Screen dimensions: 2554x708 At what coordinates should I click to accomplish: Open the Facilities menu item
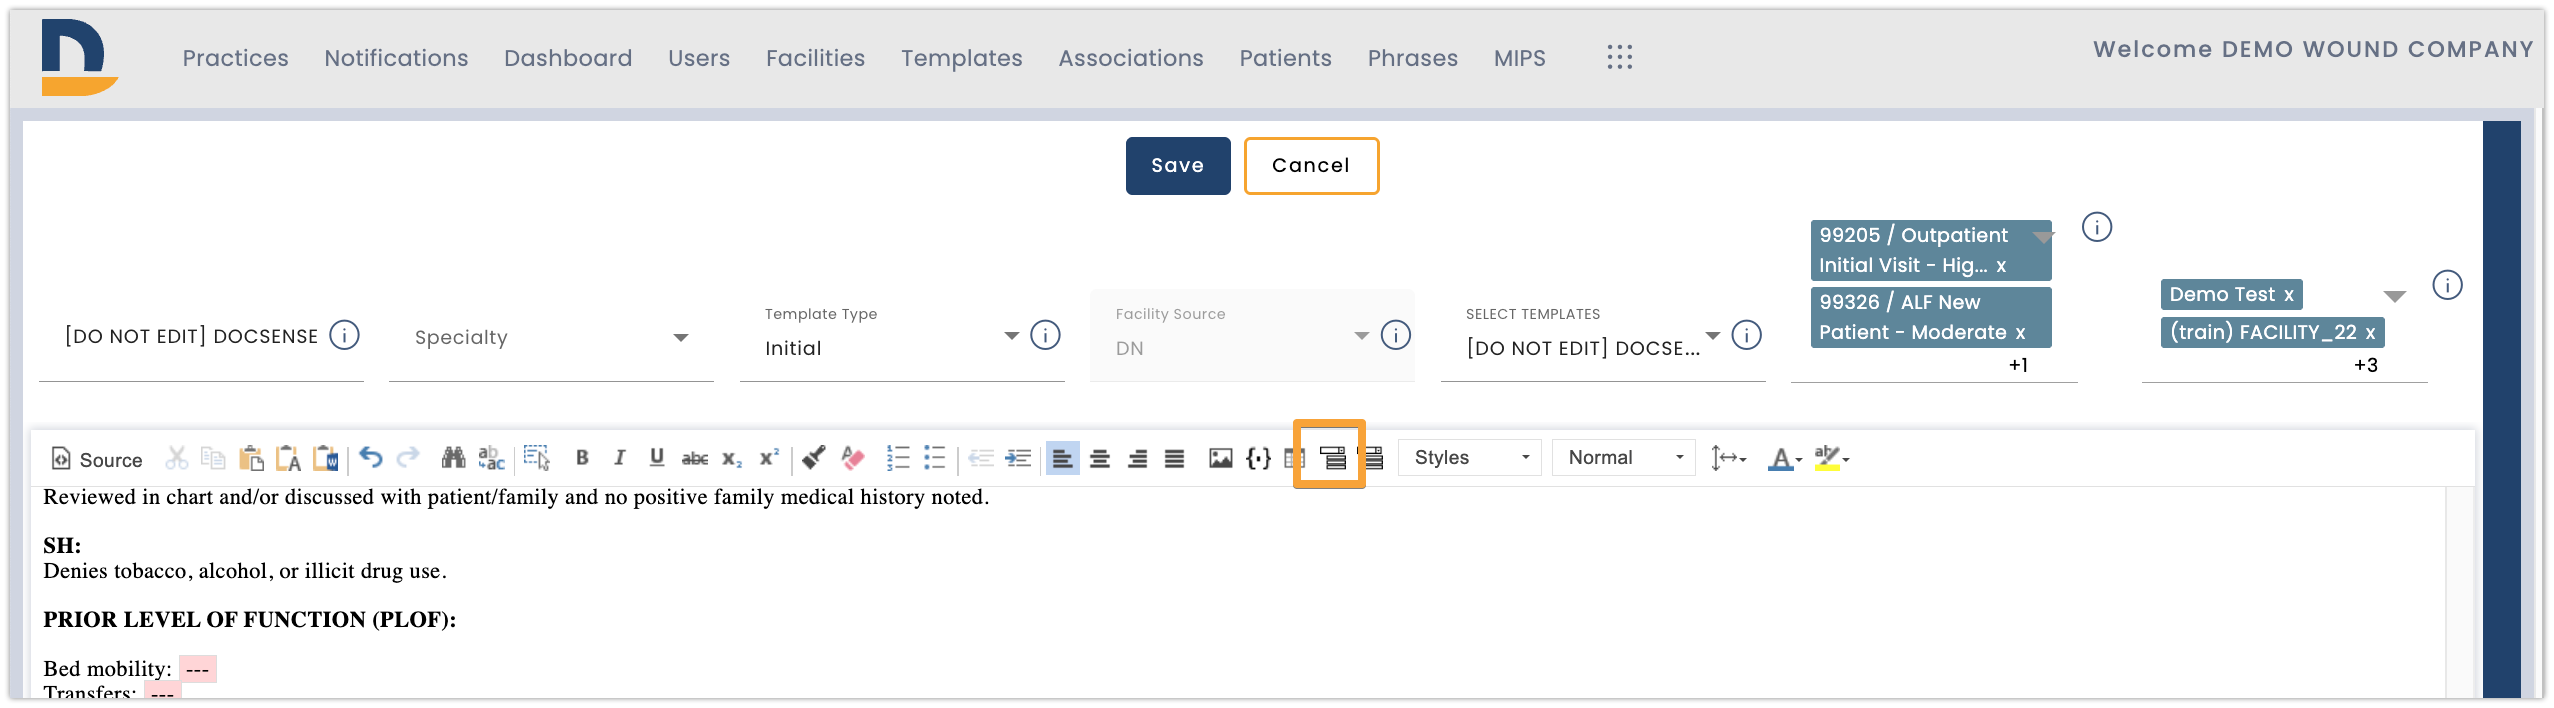[815, 58]
